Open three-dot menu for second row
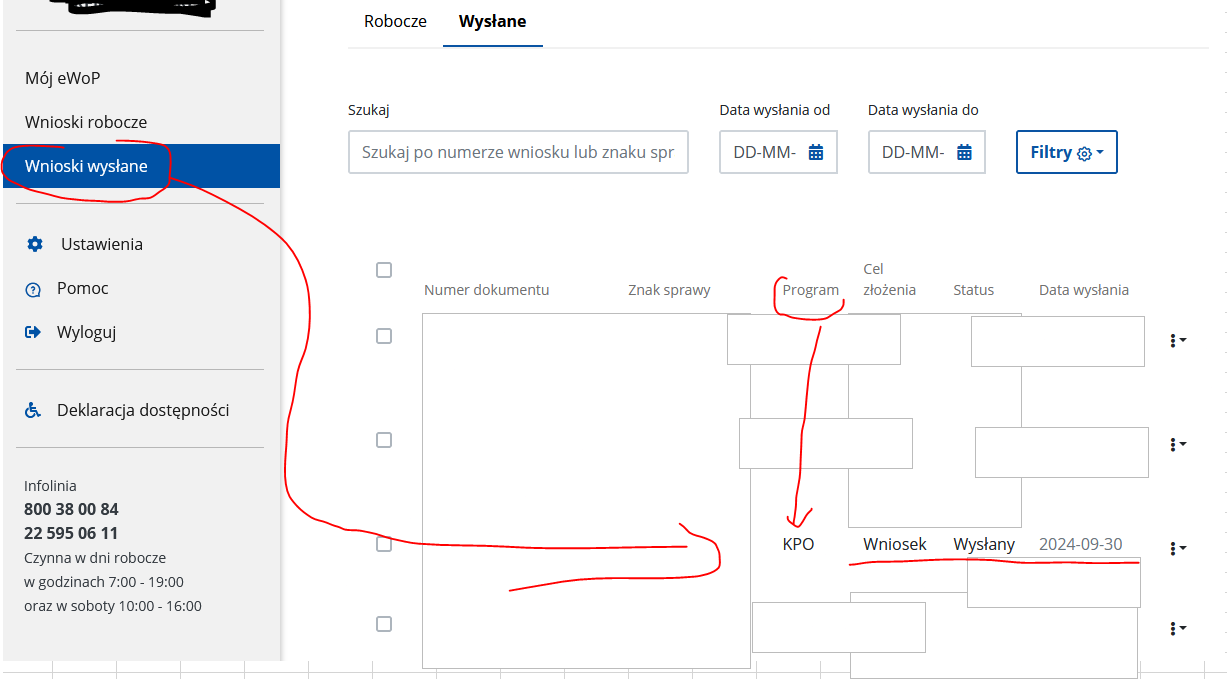The image size is (1227, 679). click(1176, 443)
